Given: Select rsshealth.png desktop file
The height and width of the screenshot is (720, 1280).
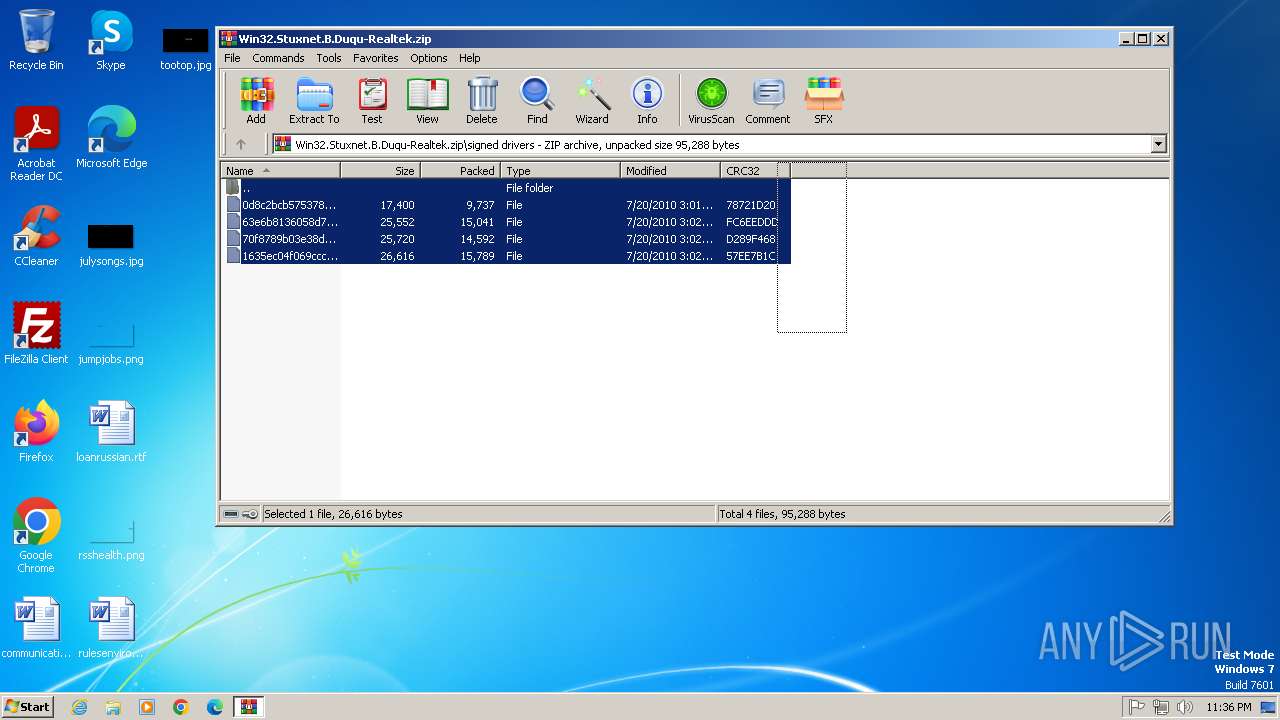Looking at the screenshot, I should pos(111,539).
